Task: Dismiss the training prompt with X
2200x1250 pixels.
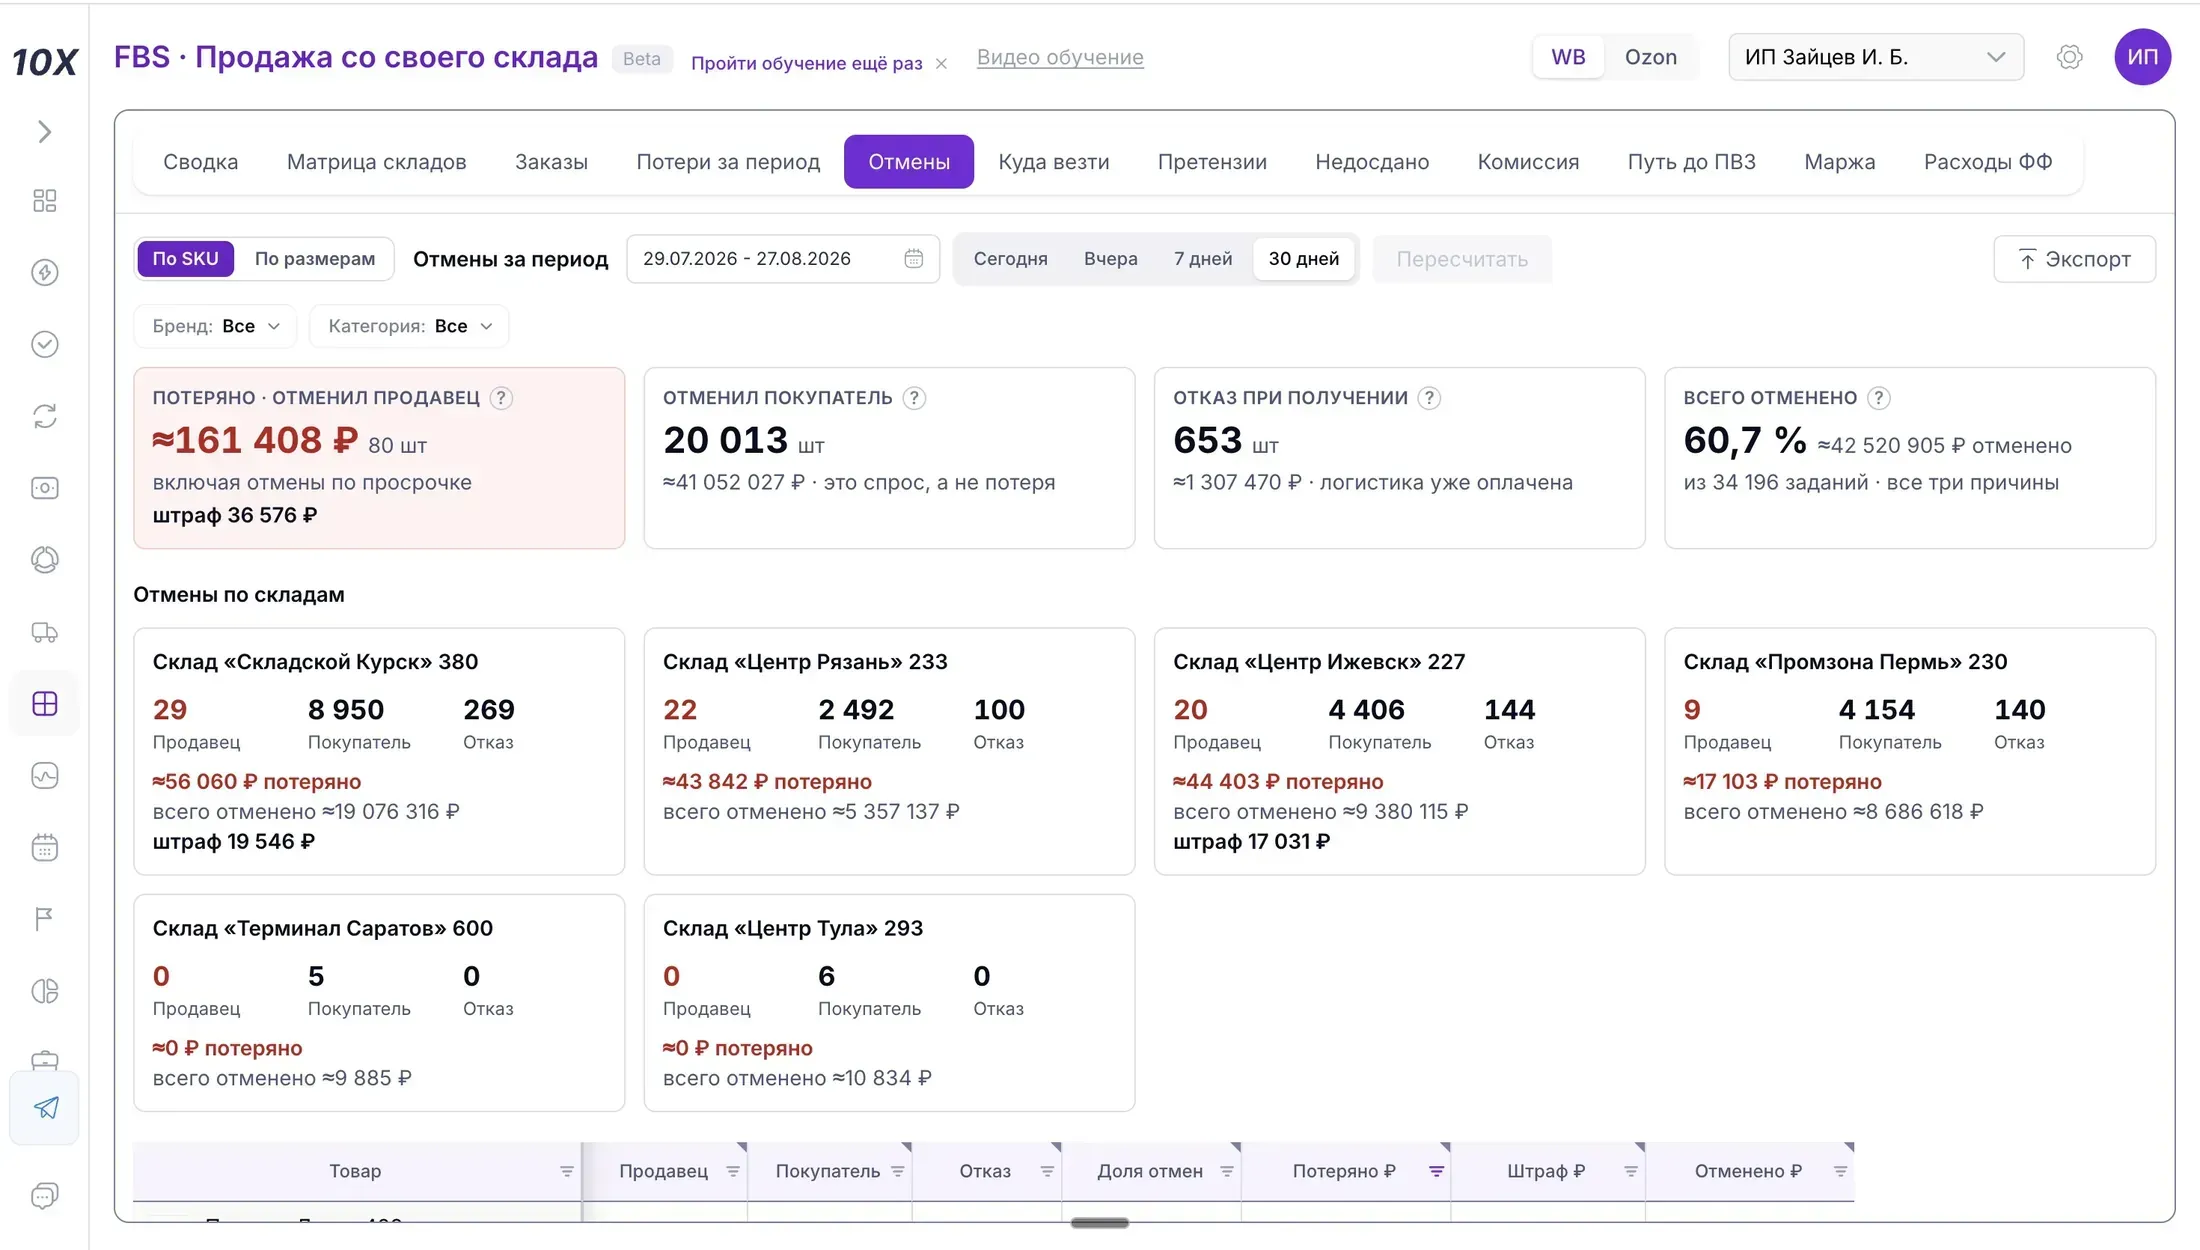Action: [x=941, y=64]
